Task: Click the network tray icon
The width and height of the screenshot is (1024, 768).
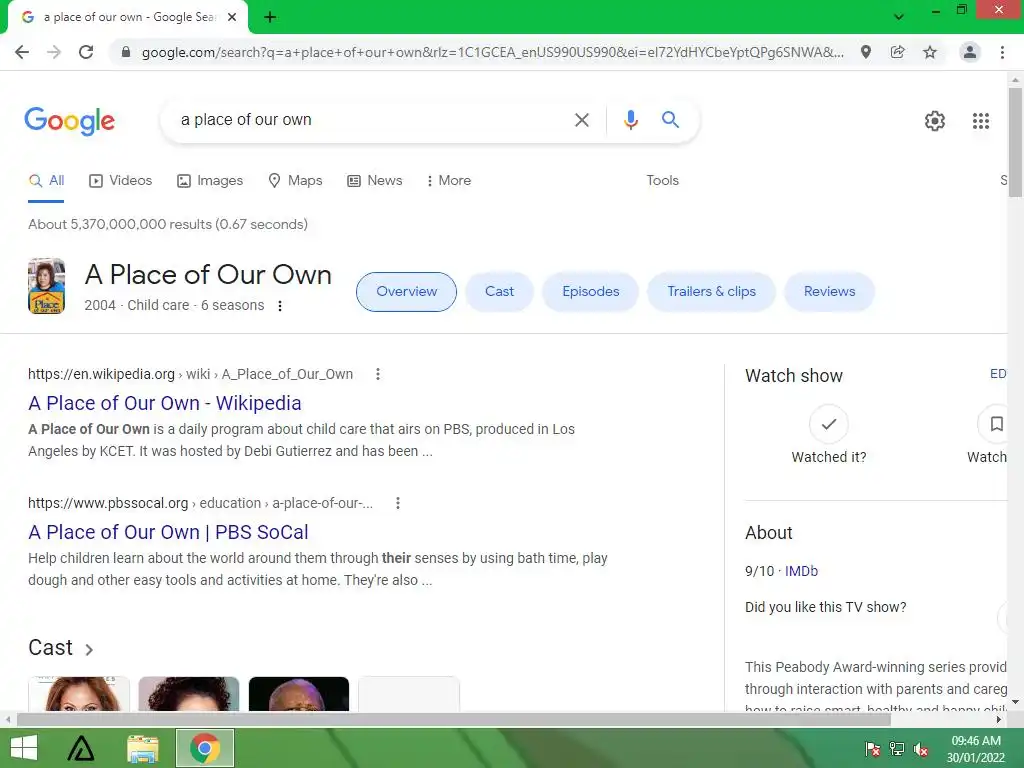Action: click(x=897, y=749)
